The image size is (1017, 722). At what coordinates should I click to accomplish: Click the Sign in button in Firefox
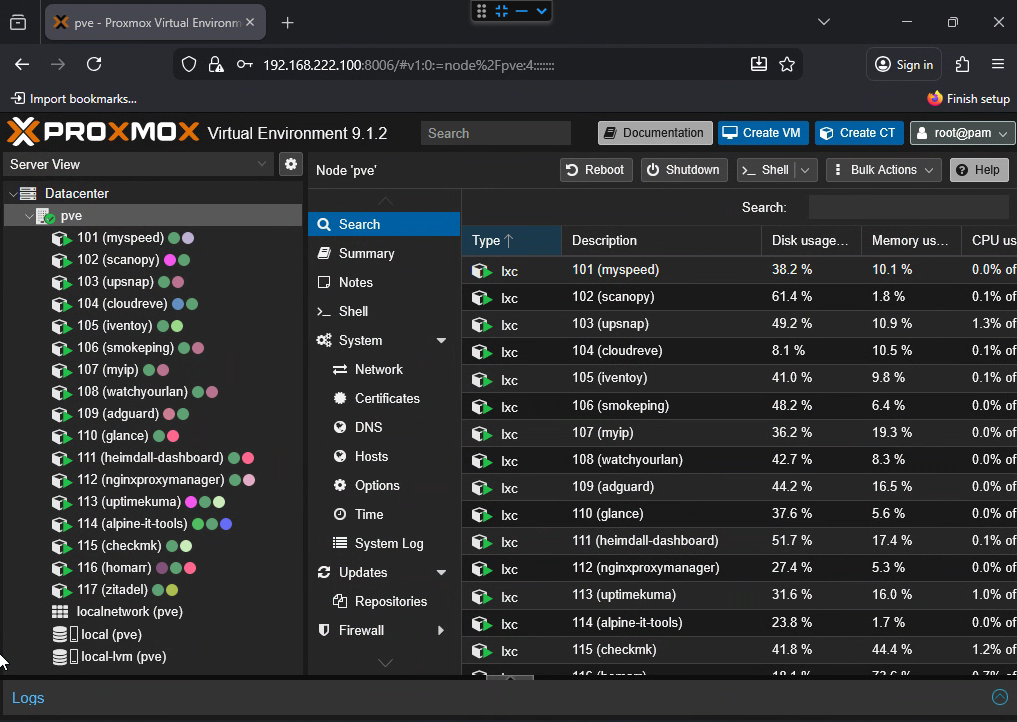coord(904,64)
